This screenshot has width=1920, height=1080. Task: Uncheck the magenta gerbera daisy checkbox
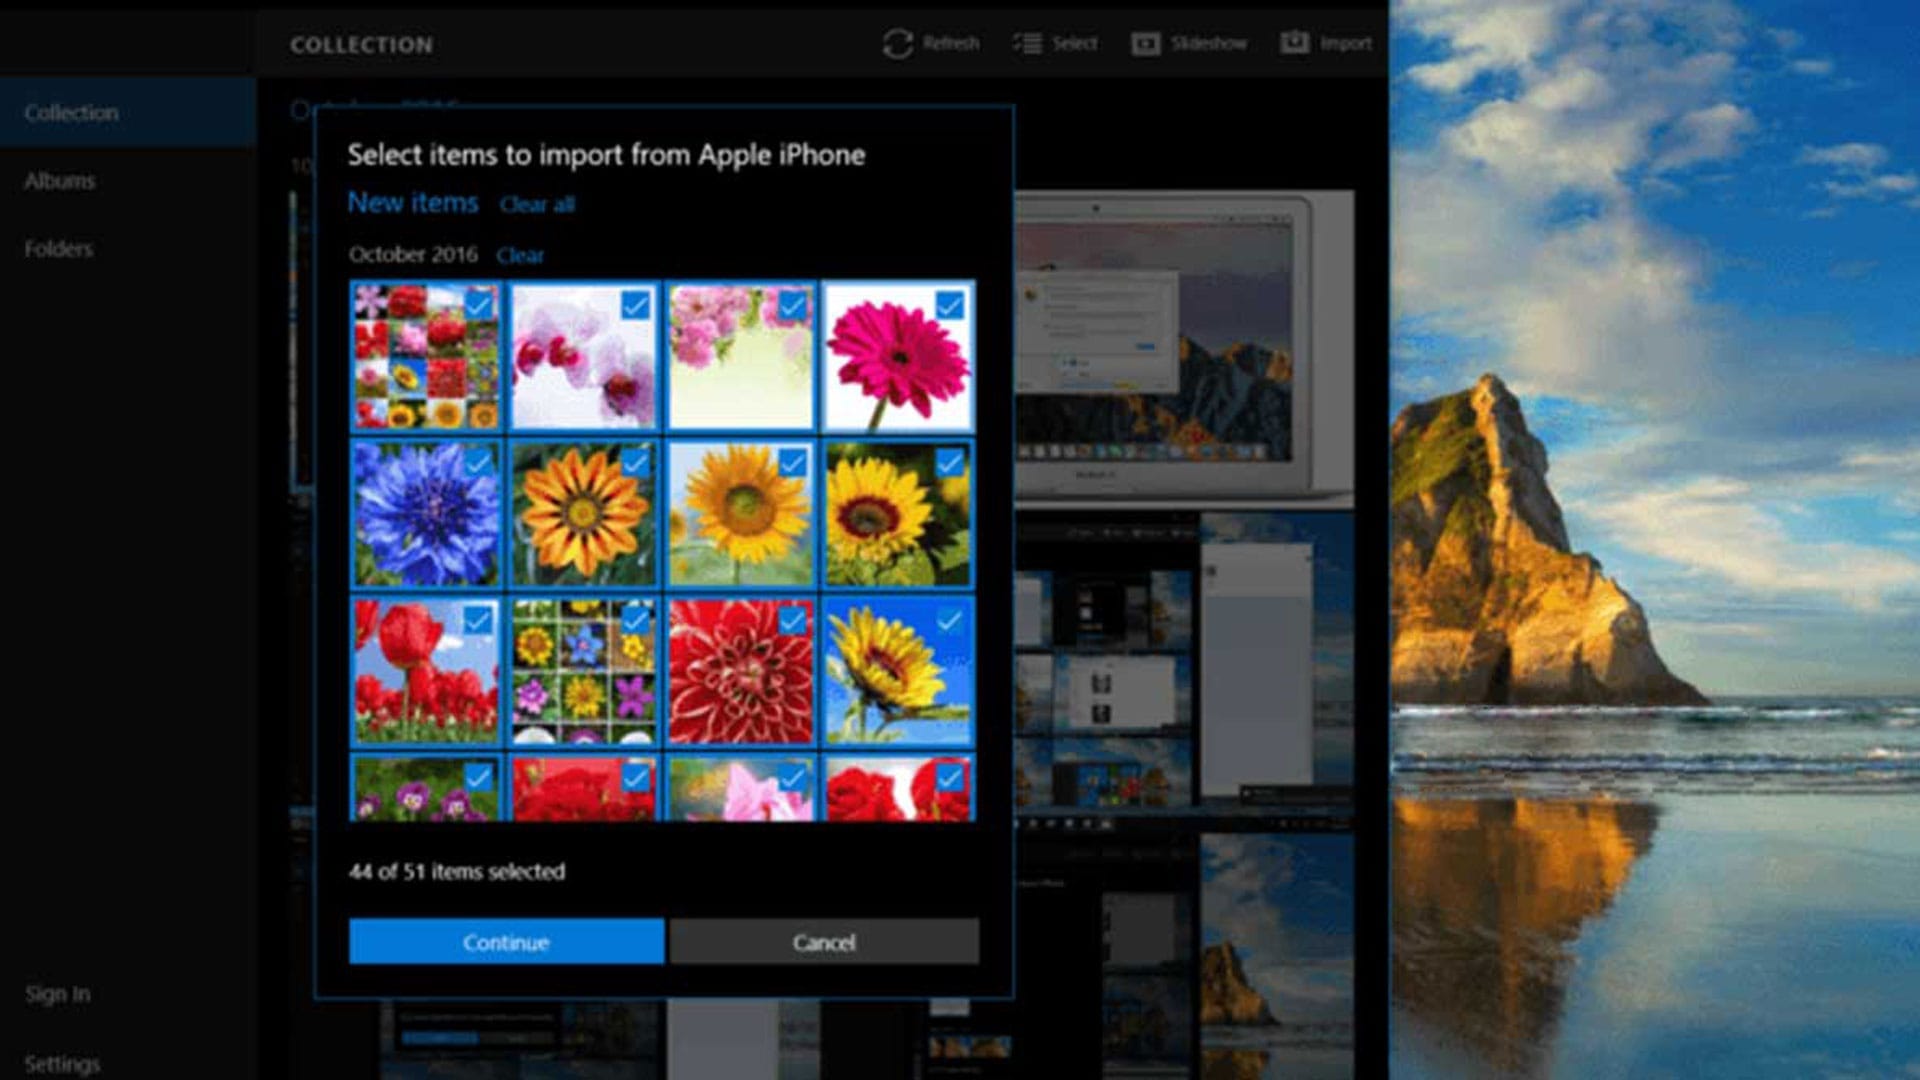(950, 304)
